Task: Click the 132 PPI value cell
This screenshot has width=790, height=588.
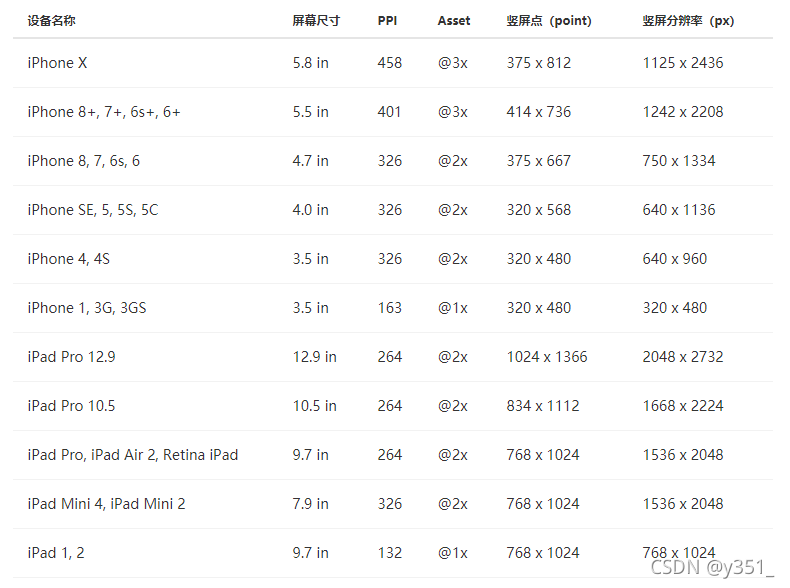Action: coord(390,553)
